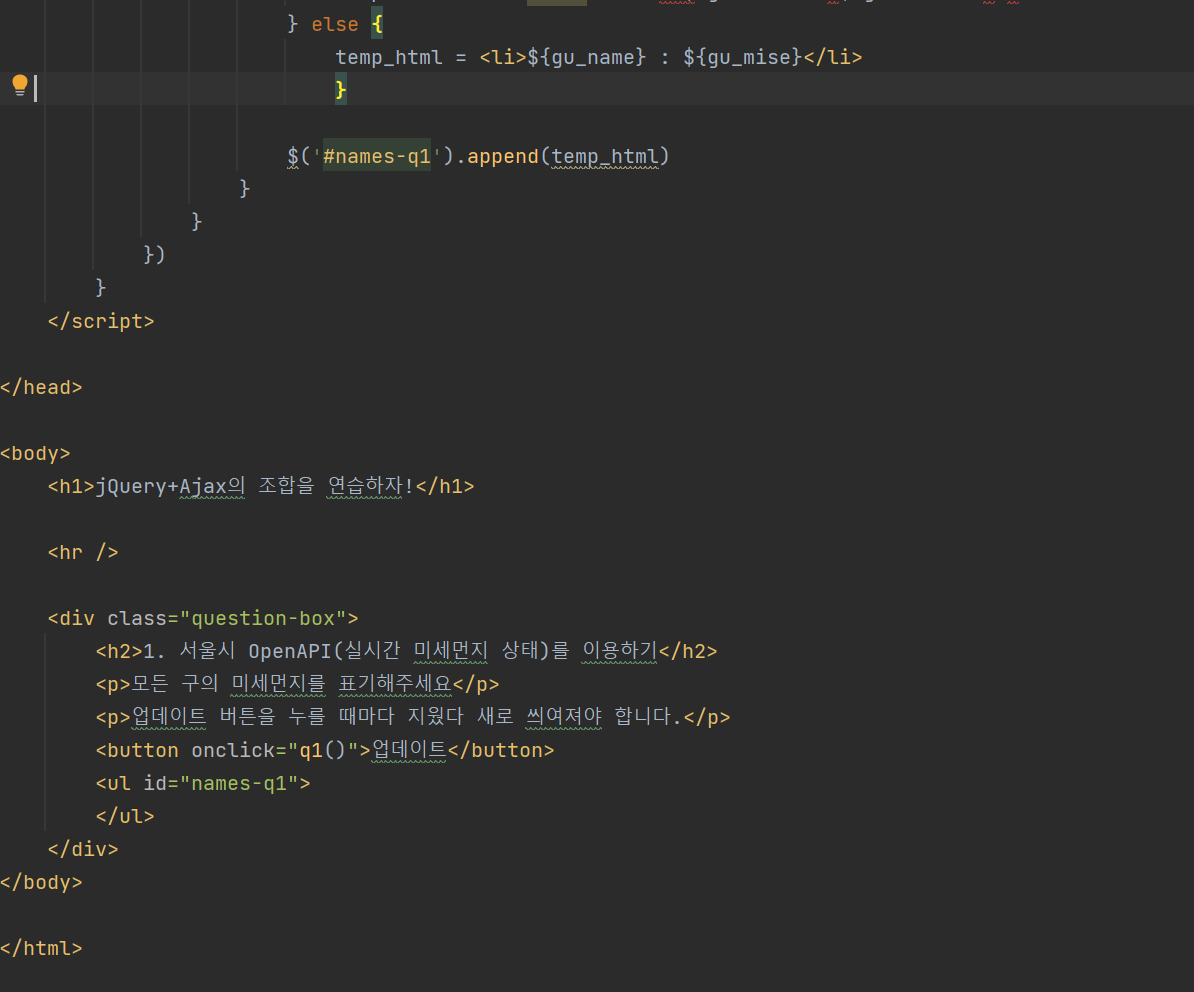The image size is (1194, 992).
Task: Click '${gu_mise}' template variable
Action: tap(742, 57)
